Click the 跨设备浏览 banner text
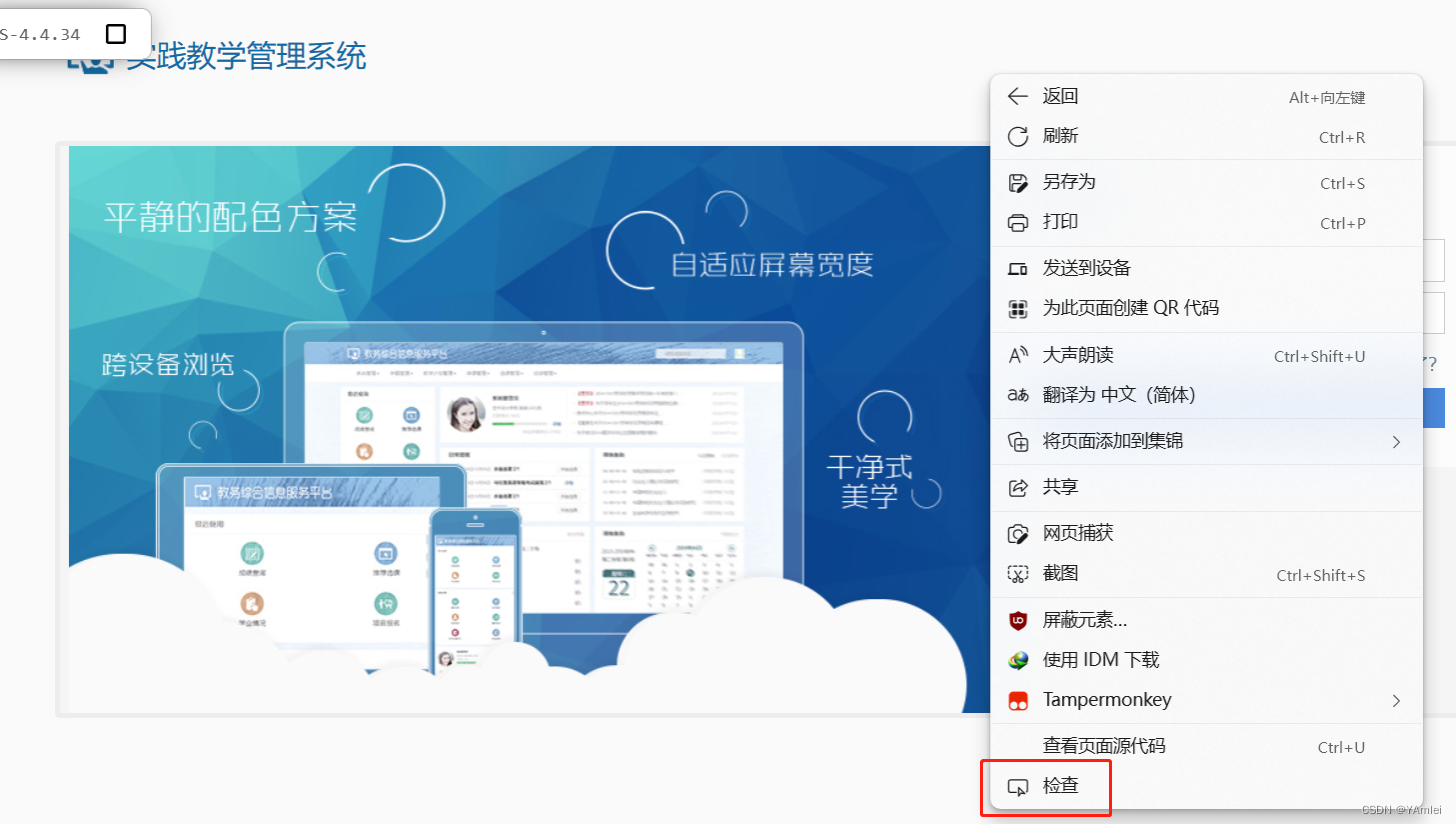Screen dimensions: 1456x824 pyautogui.click(x=168, y=364)
